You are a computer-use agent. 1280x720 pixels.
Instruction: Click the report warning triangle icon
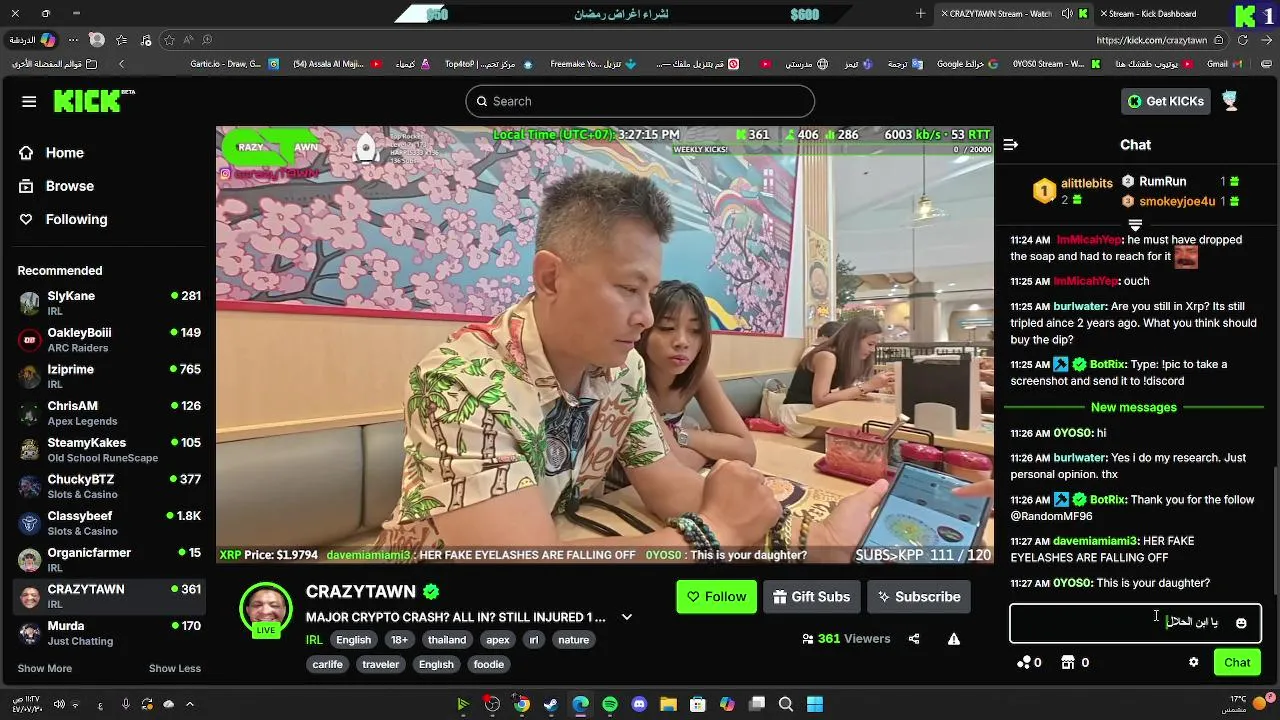(954, 639)
